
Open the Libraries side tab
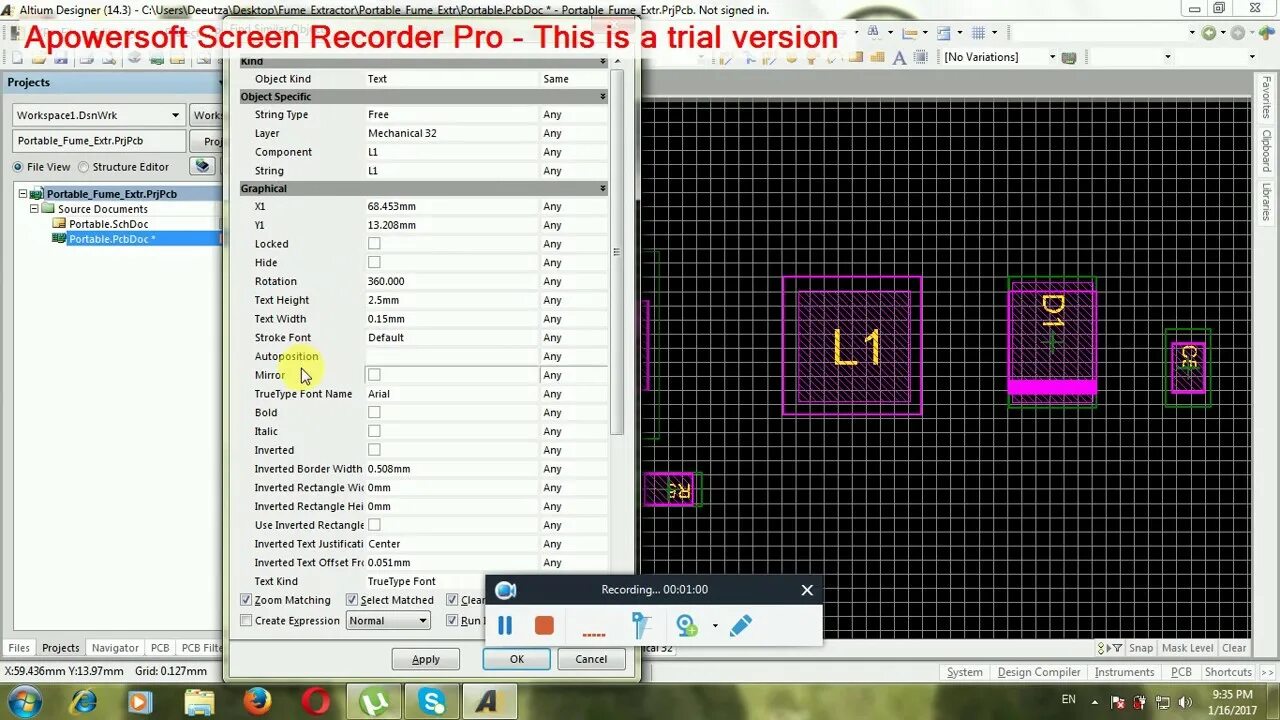point(1266,201)
